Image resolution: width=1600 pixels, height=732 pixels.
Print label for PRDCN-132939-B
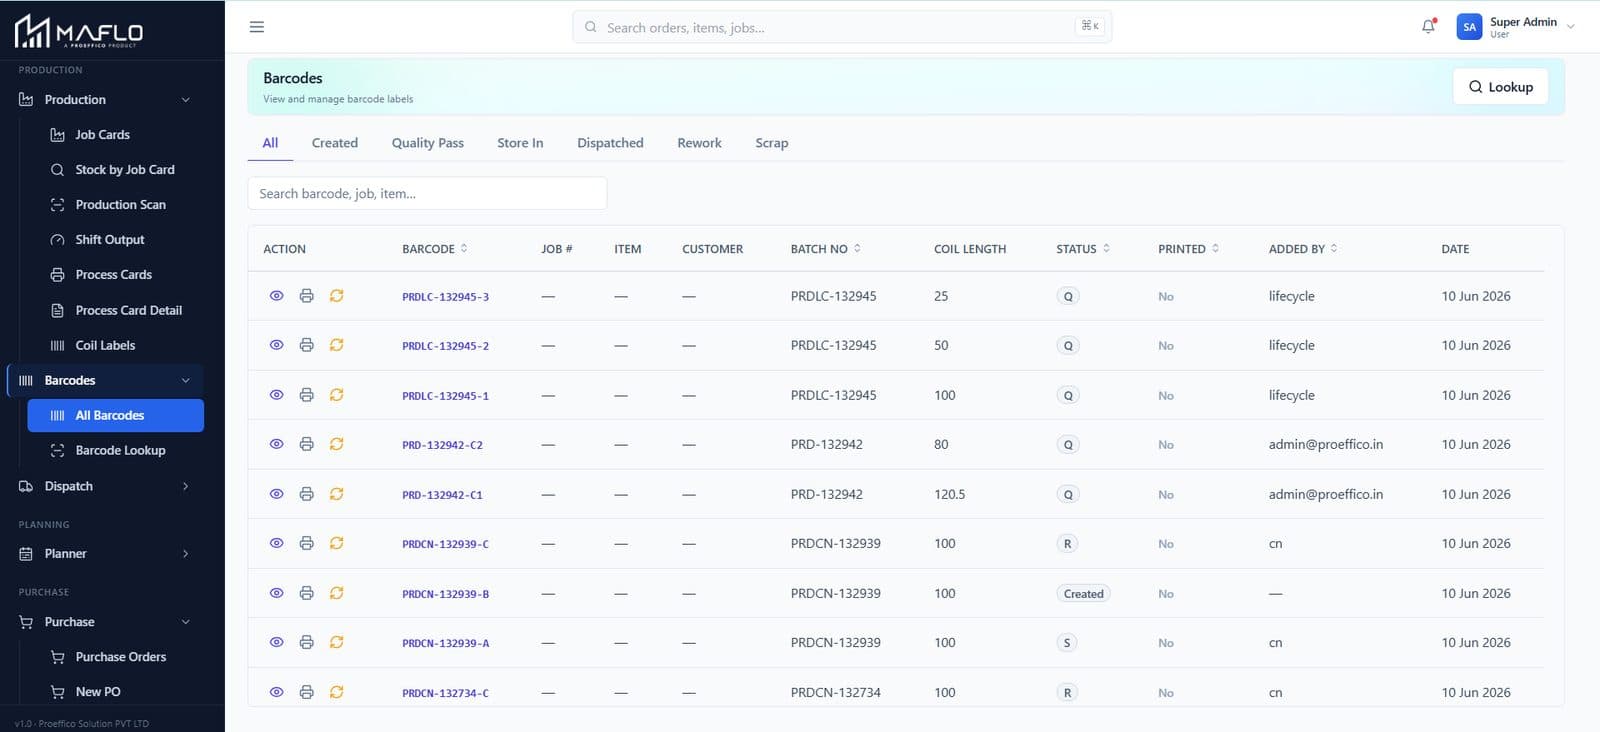point(307,593)
